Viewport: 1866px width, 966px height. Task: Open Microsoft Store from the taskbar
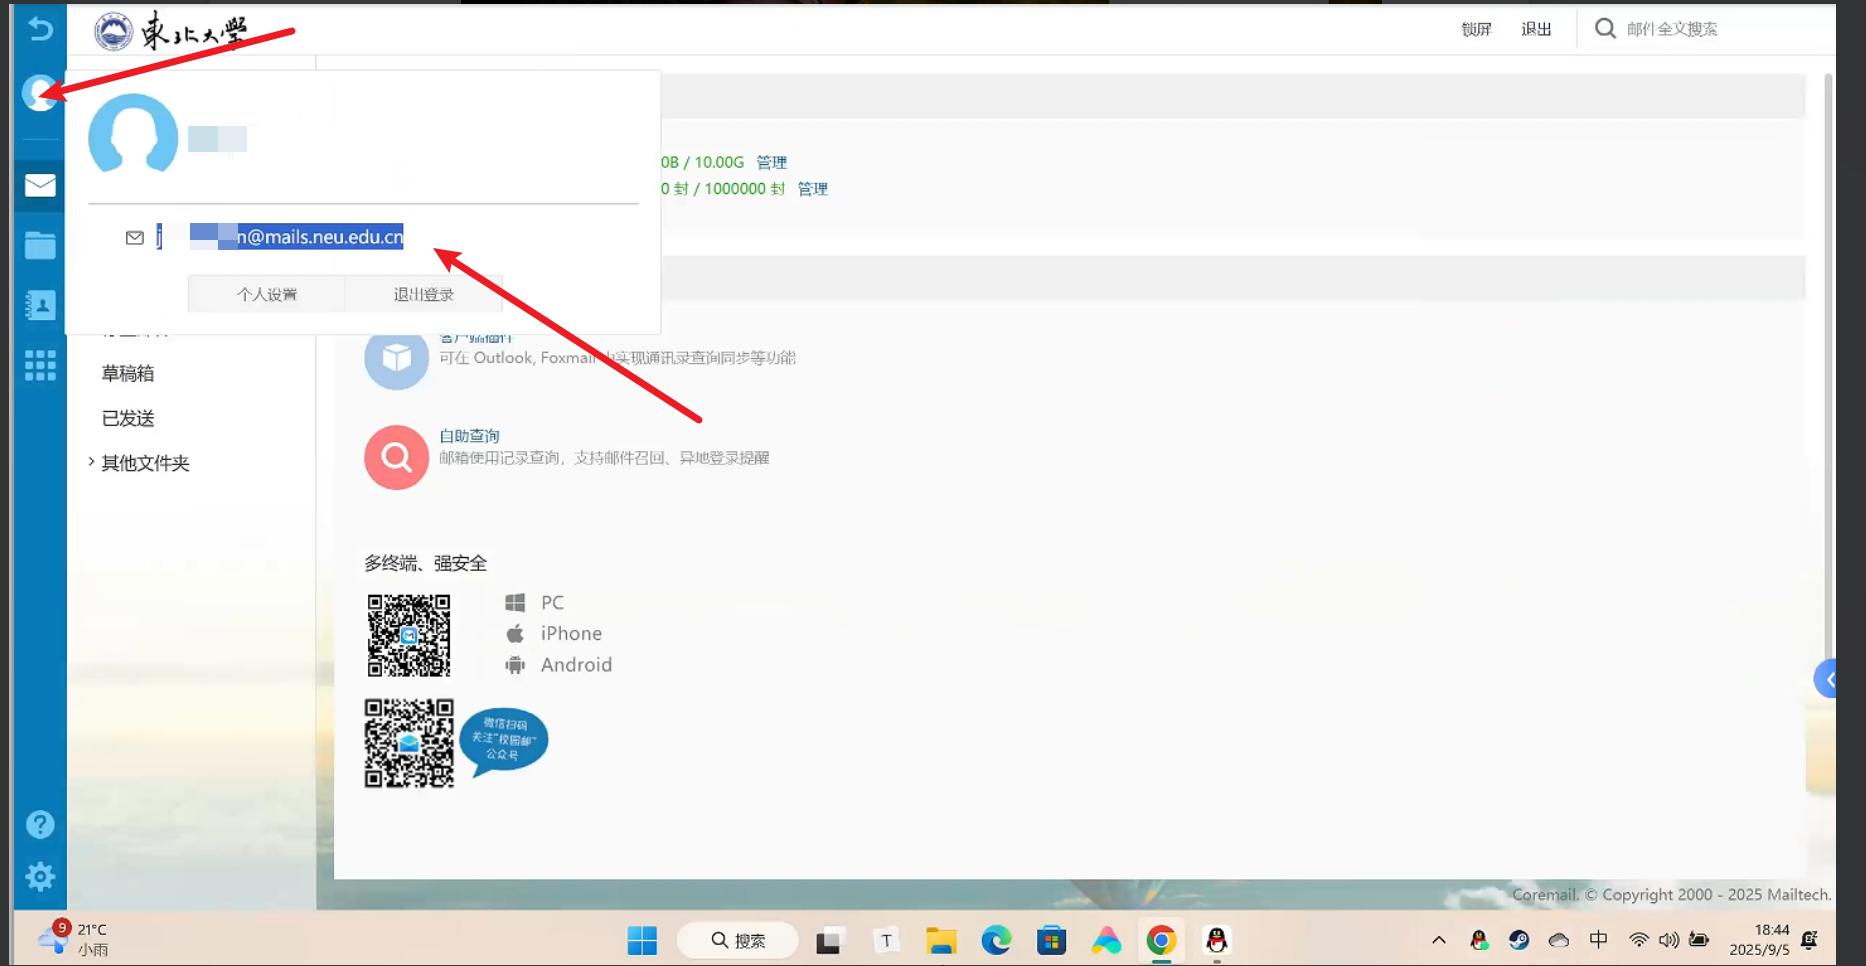pyautogui.click(x=1051, y=941)
